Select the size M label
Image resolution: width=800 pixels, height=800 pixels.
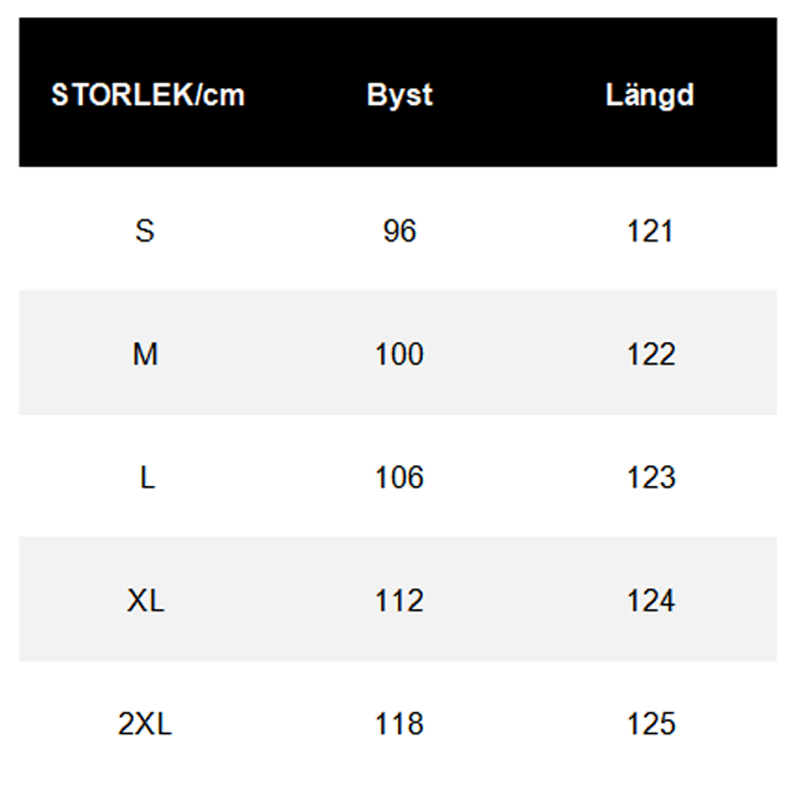[x=146, y=354]
